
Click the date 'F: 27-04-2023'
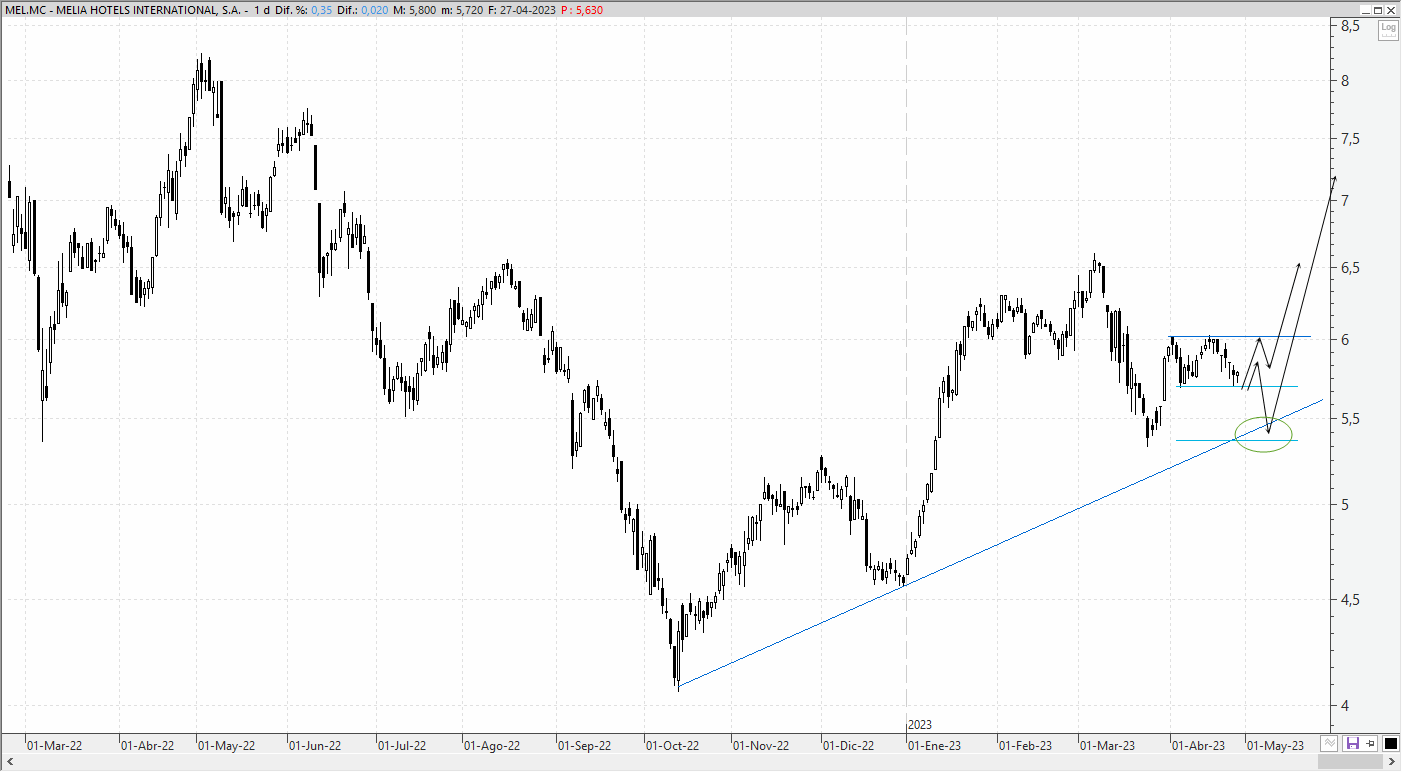click(x=522, y=10)
